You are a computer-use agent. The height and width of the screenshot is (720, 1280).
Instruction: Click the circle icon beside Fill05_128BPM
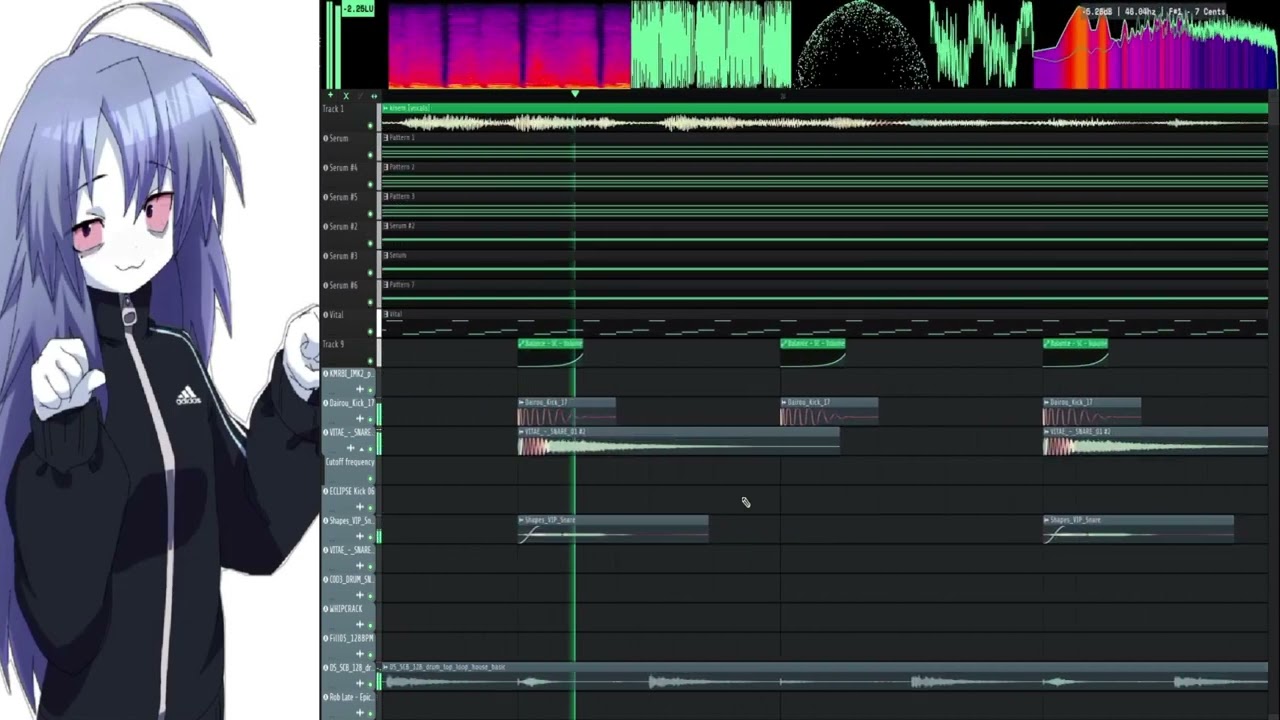coord(326,638)
